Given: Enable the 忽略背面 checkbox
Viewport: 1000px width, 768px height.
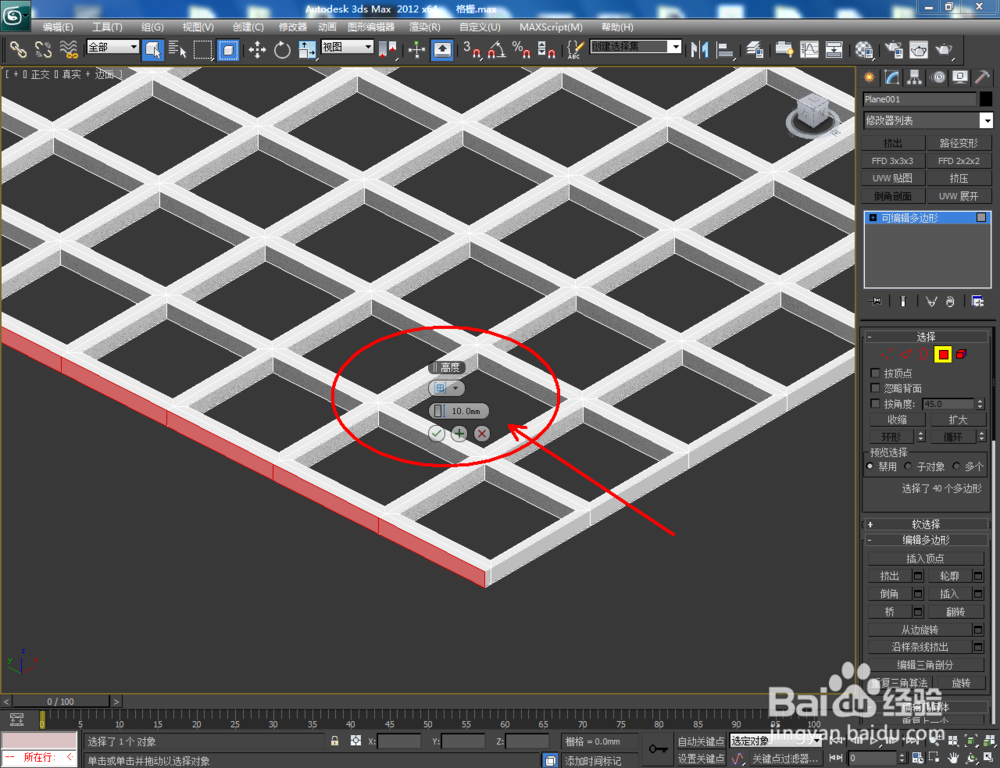Looking at the screenshot, I should point(875,388).
